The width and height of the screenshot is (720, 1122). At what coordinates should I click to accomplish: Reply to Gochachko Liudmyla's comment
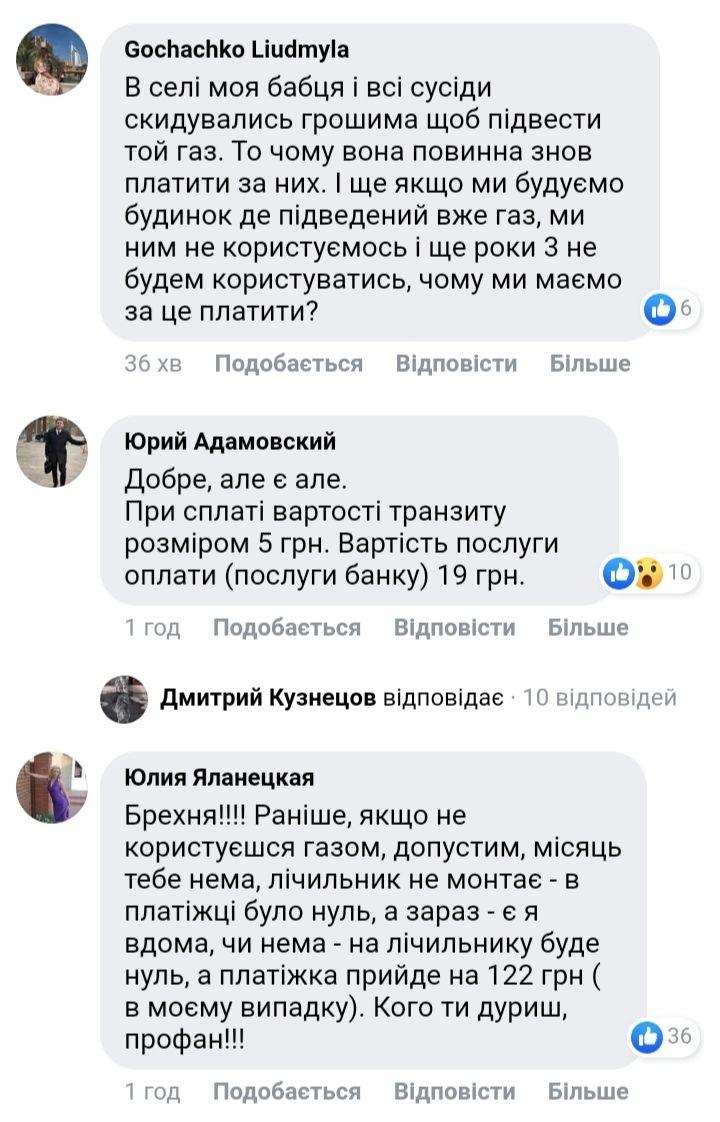pyautogui.click(x=456, y=363)
